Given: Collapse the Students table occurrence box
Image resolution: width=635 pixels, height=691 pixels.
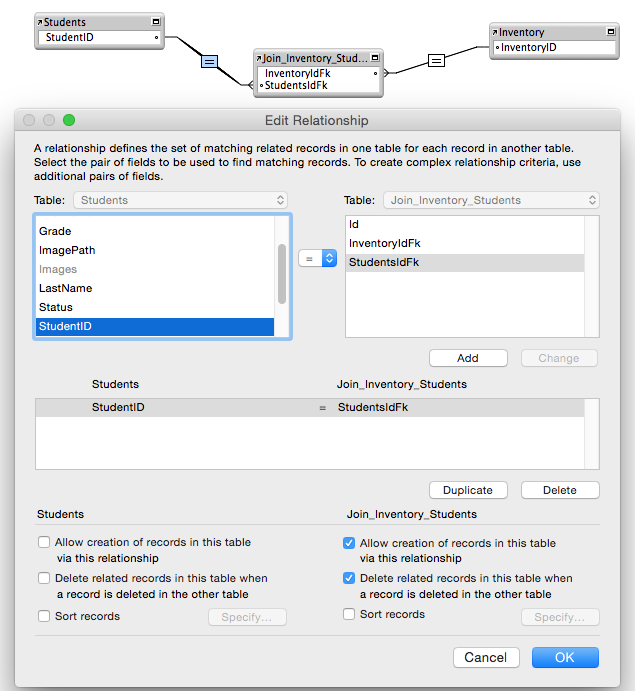Looking at the screenshot, I should point(156,22).
